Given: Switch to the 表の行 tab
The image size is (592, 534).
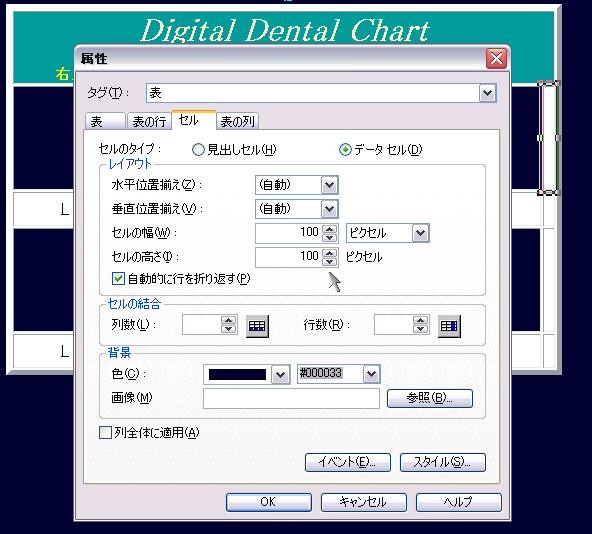Looking at the screenshot, I should tap(149, 122).
